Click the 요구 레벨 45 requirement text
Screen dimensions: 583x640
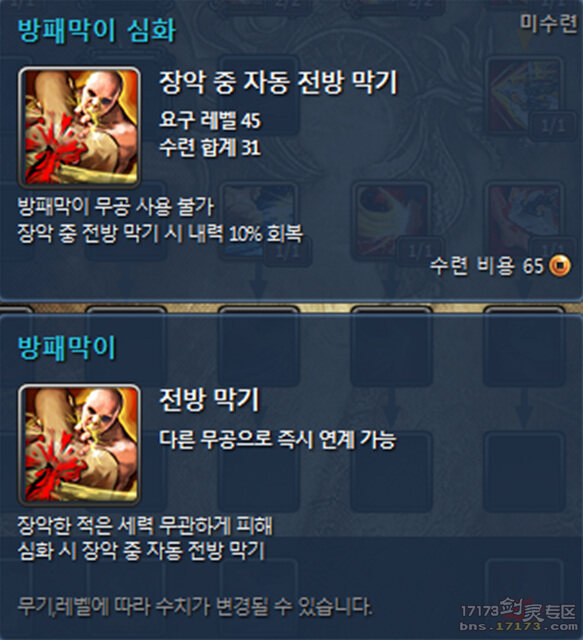point(209,120)
